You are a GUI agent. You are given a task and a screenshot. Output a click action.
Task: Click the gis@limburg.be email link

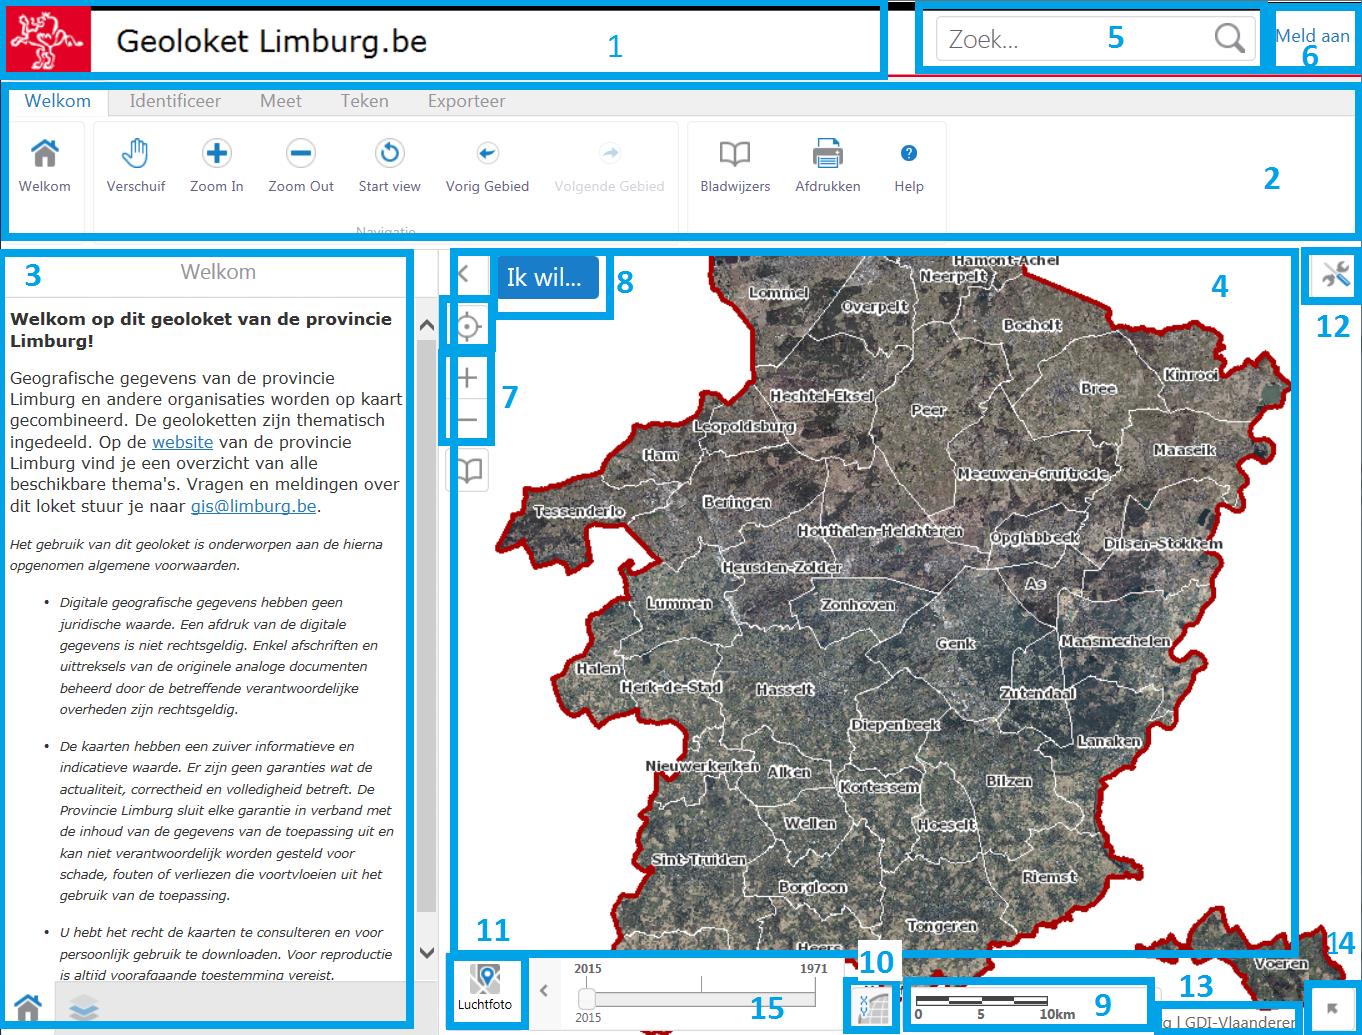254,506
